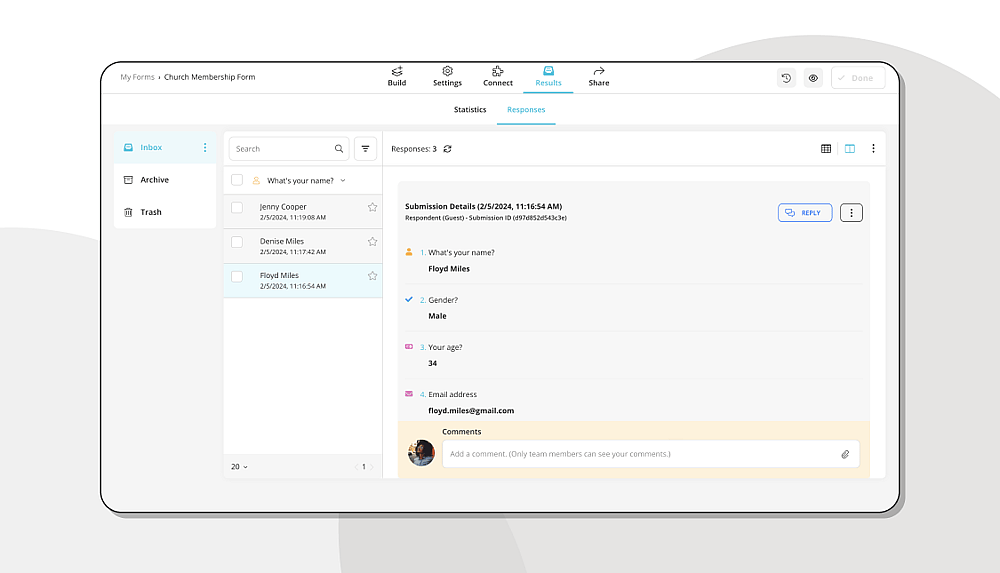Viewport: 1000px width, 573px height.
Task: Open submission details three-dot menu
Action: tap(851, 212)
